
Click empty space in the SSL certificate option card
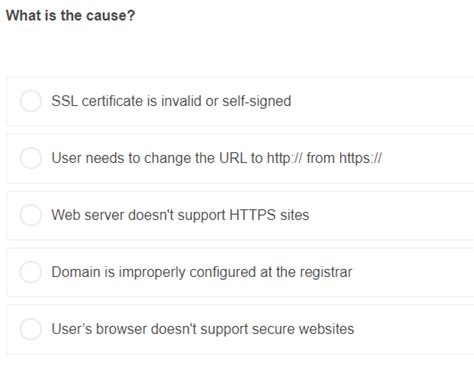(x=383, y=101)
